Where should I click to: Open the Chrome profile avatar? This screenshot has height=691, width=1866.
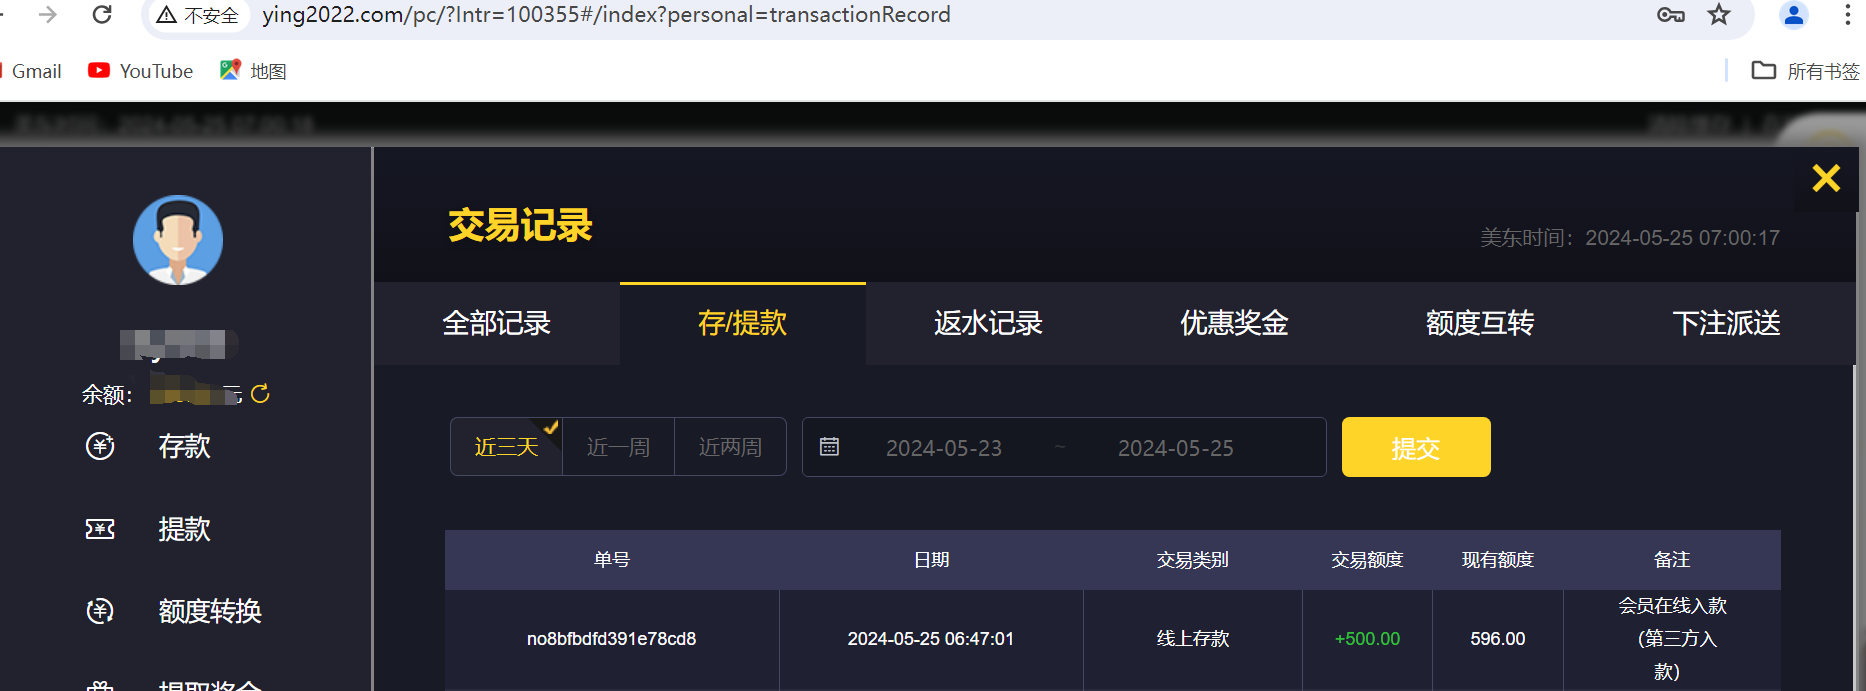[x=1794, y=15]
